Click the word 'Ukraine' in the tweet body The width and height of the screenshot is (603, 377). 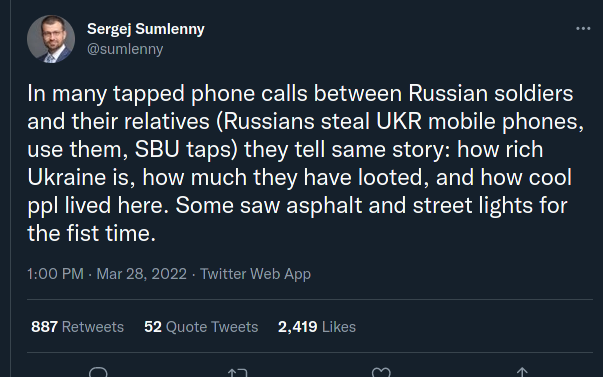click(67, 177)
